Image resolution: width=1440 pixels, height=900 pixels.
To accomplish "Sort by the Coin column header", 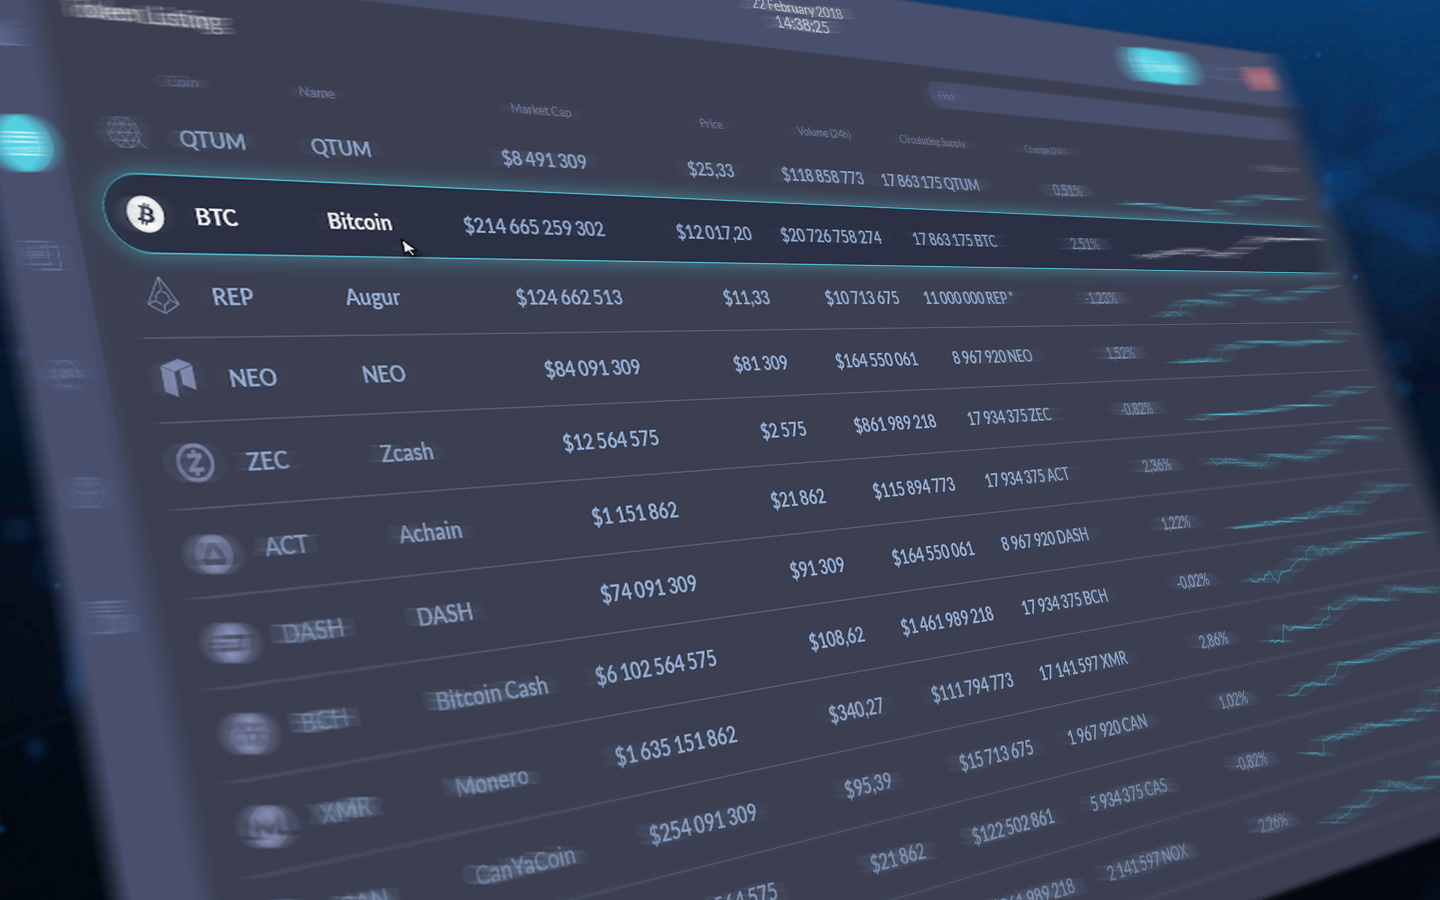I will point(181,82).
